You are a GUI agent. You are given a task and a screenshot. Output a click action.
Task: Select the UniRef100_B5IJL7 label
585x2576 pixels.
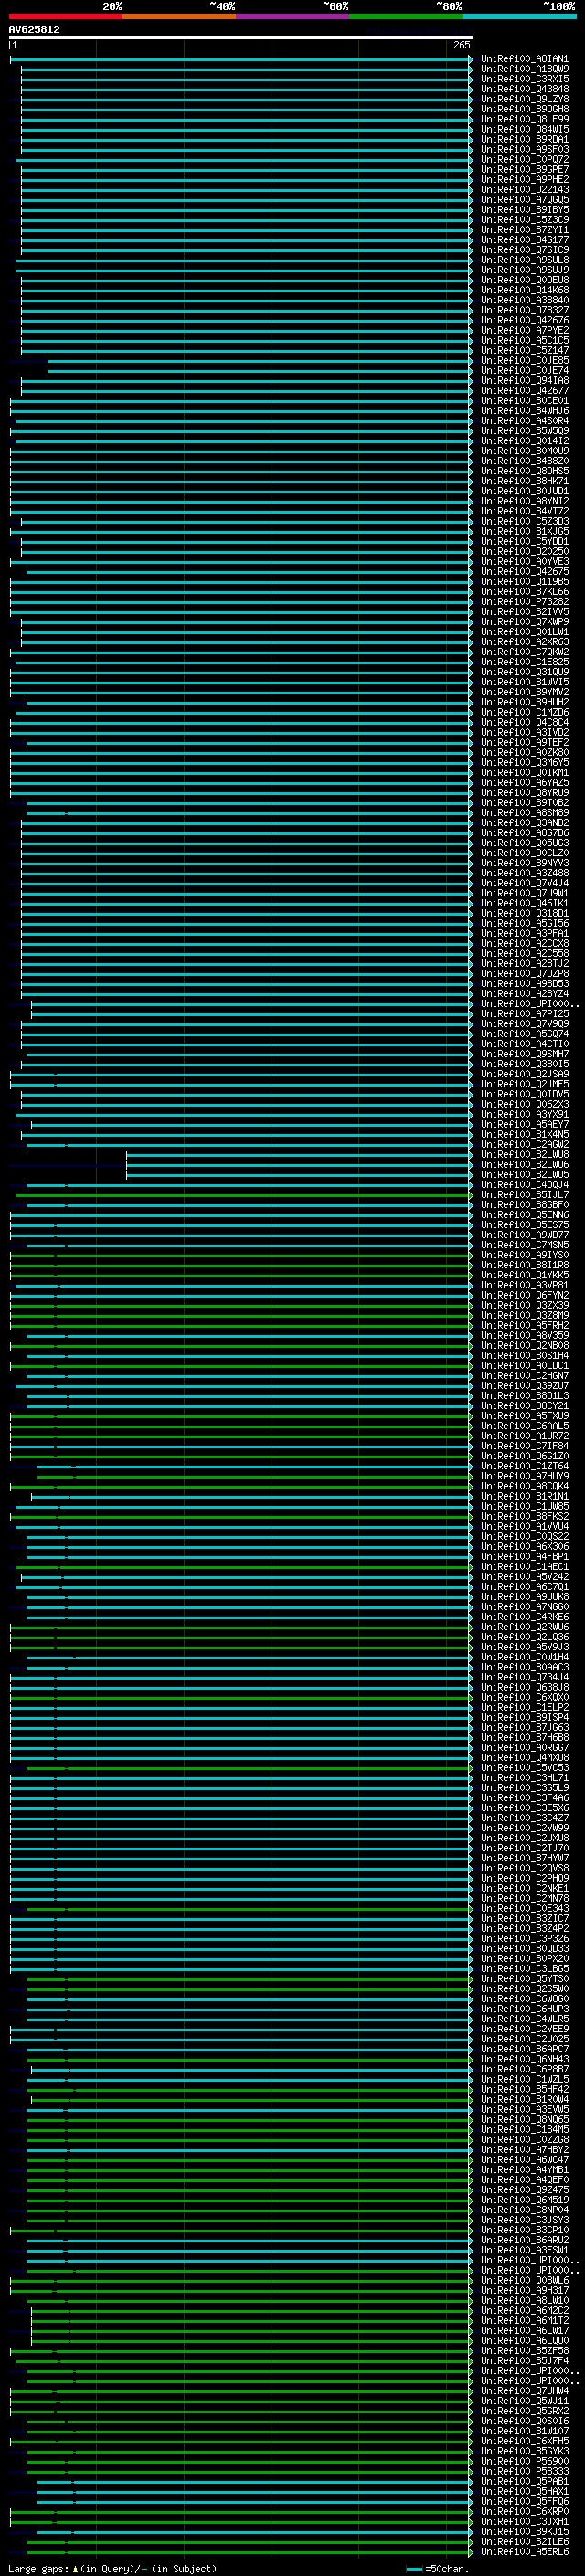click(524, 1195)
